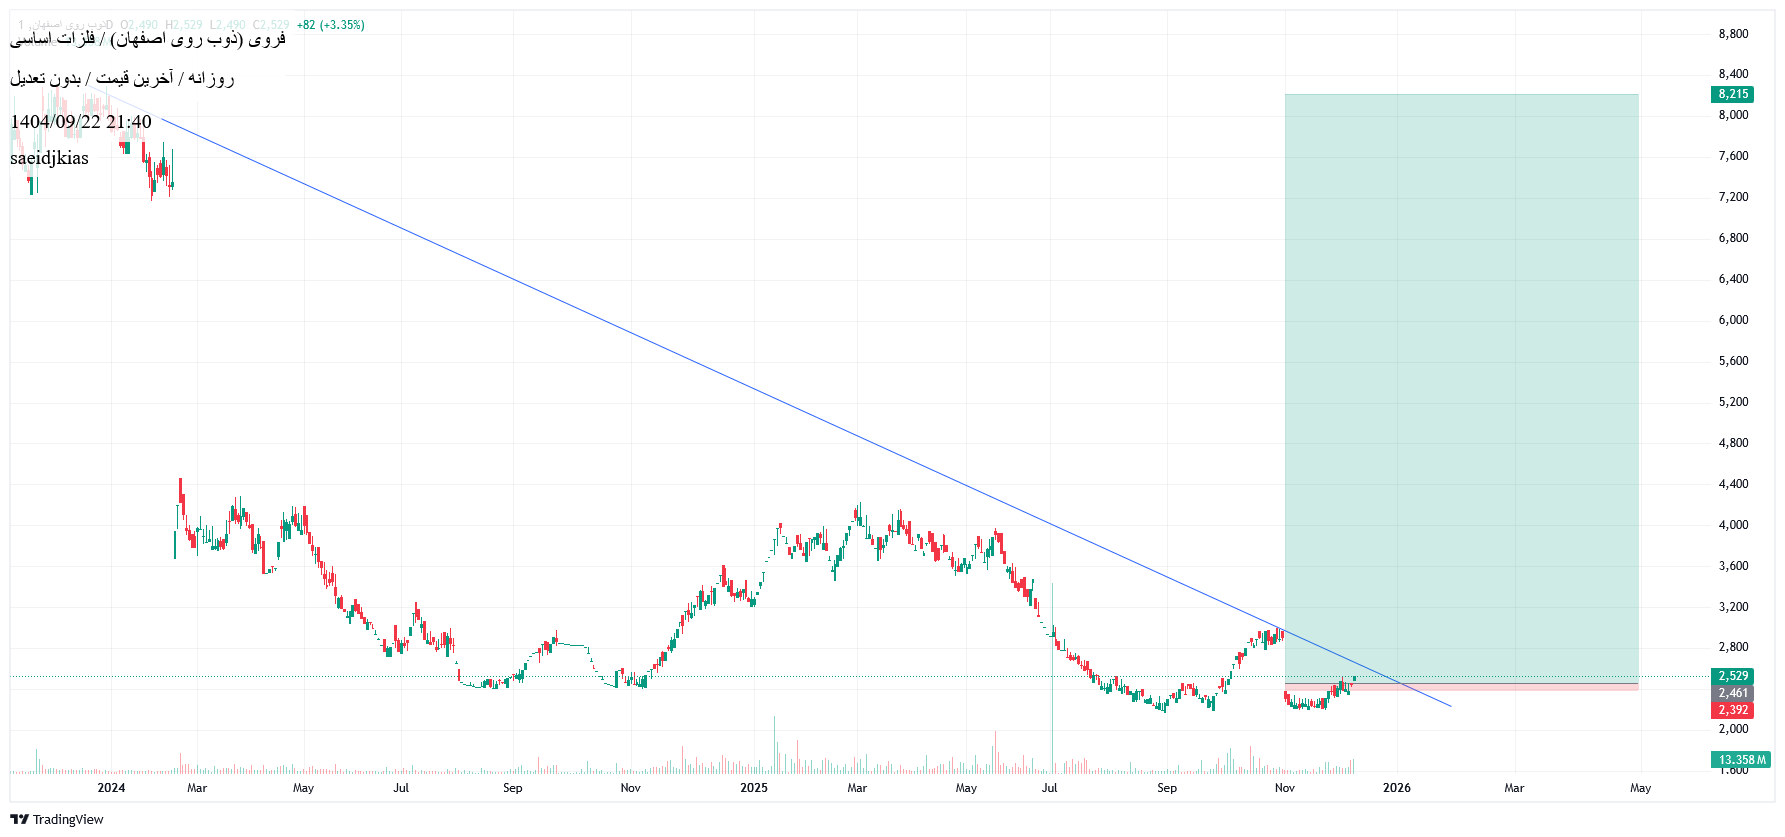The image size is (1785, 837).
Task: Click the 2025 label on time axis
Action: [754, 788]
